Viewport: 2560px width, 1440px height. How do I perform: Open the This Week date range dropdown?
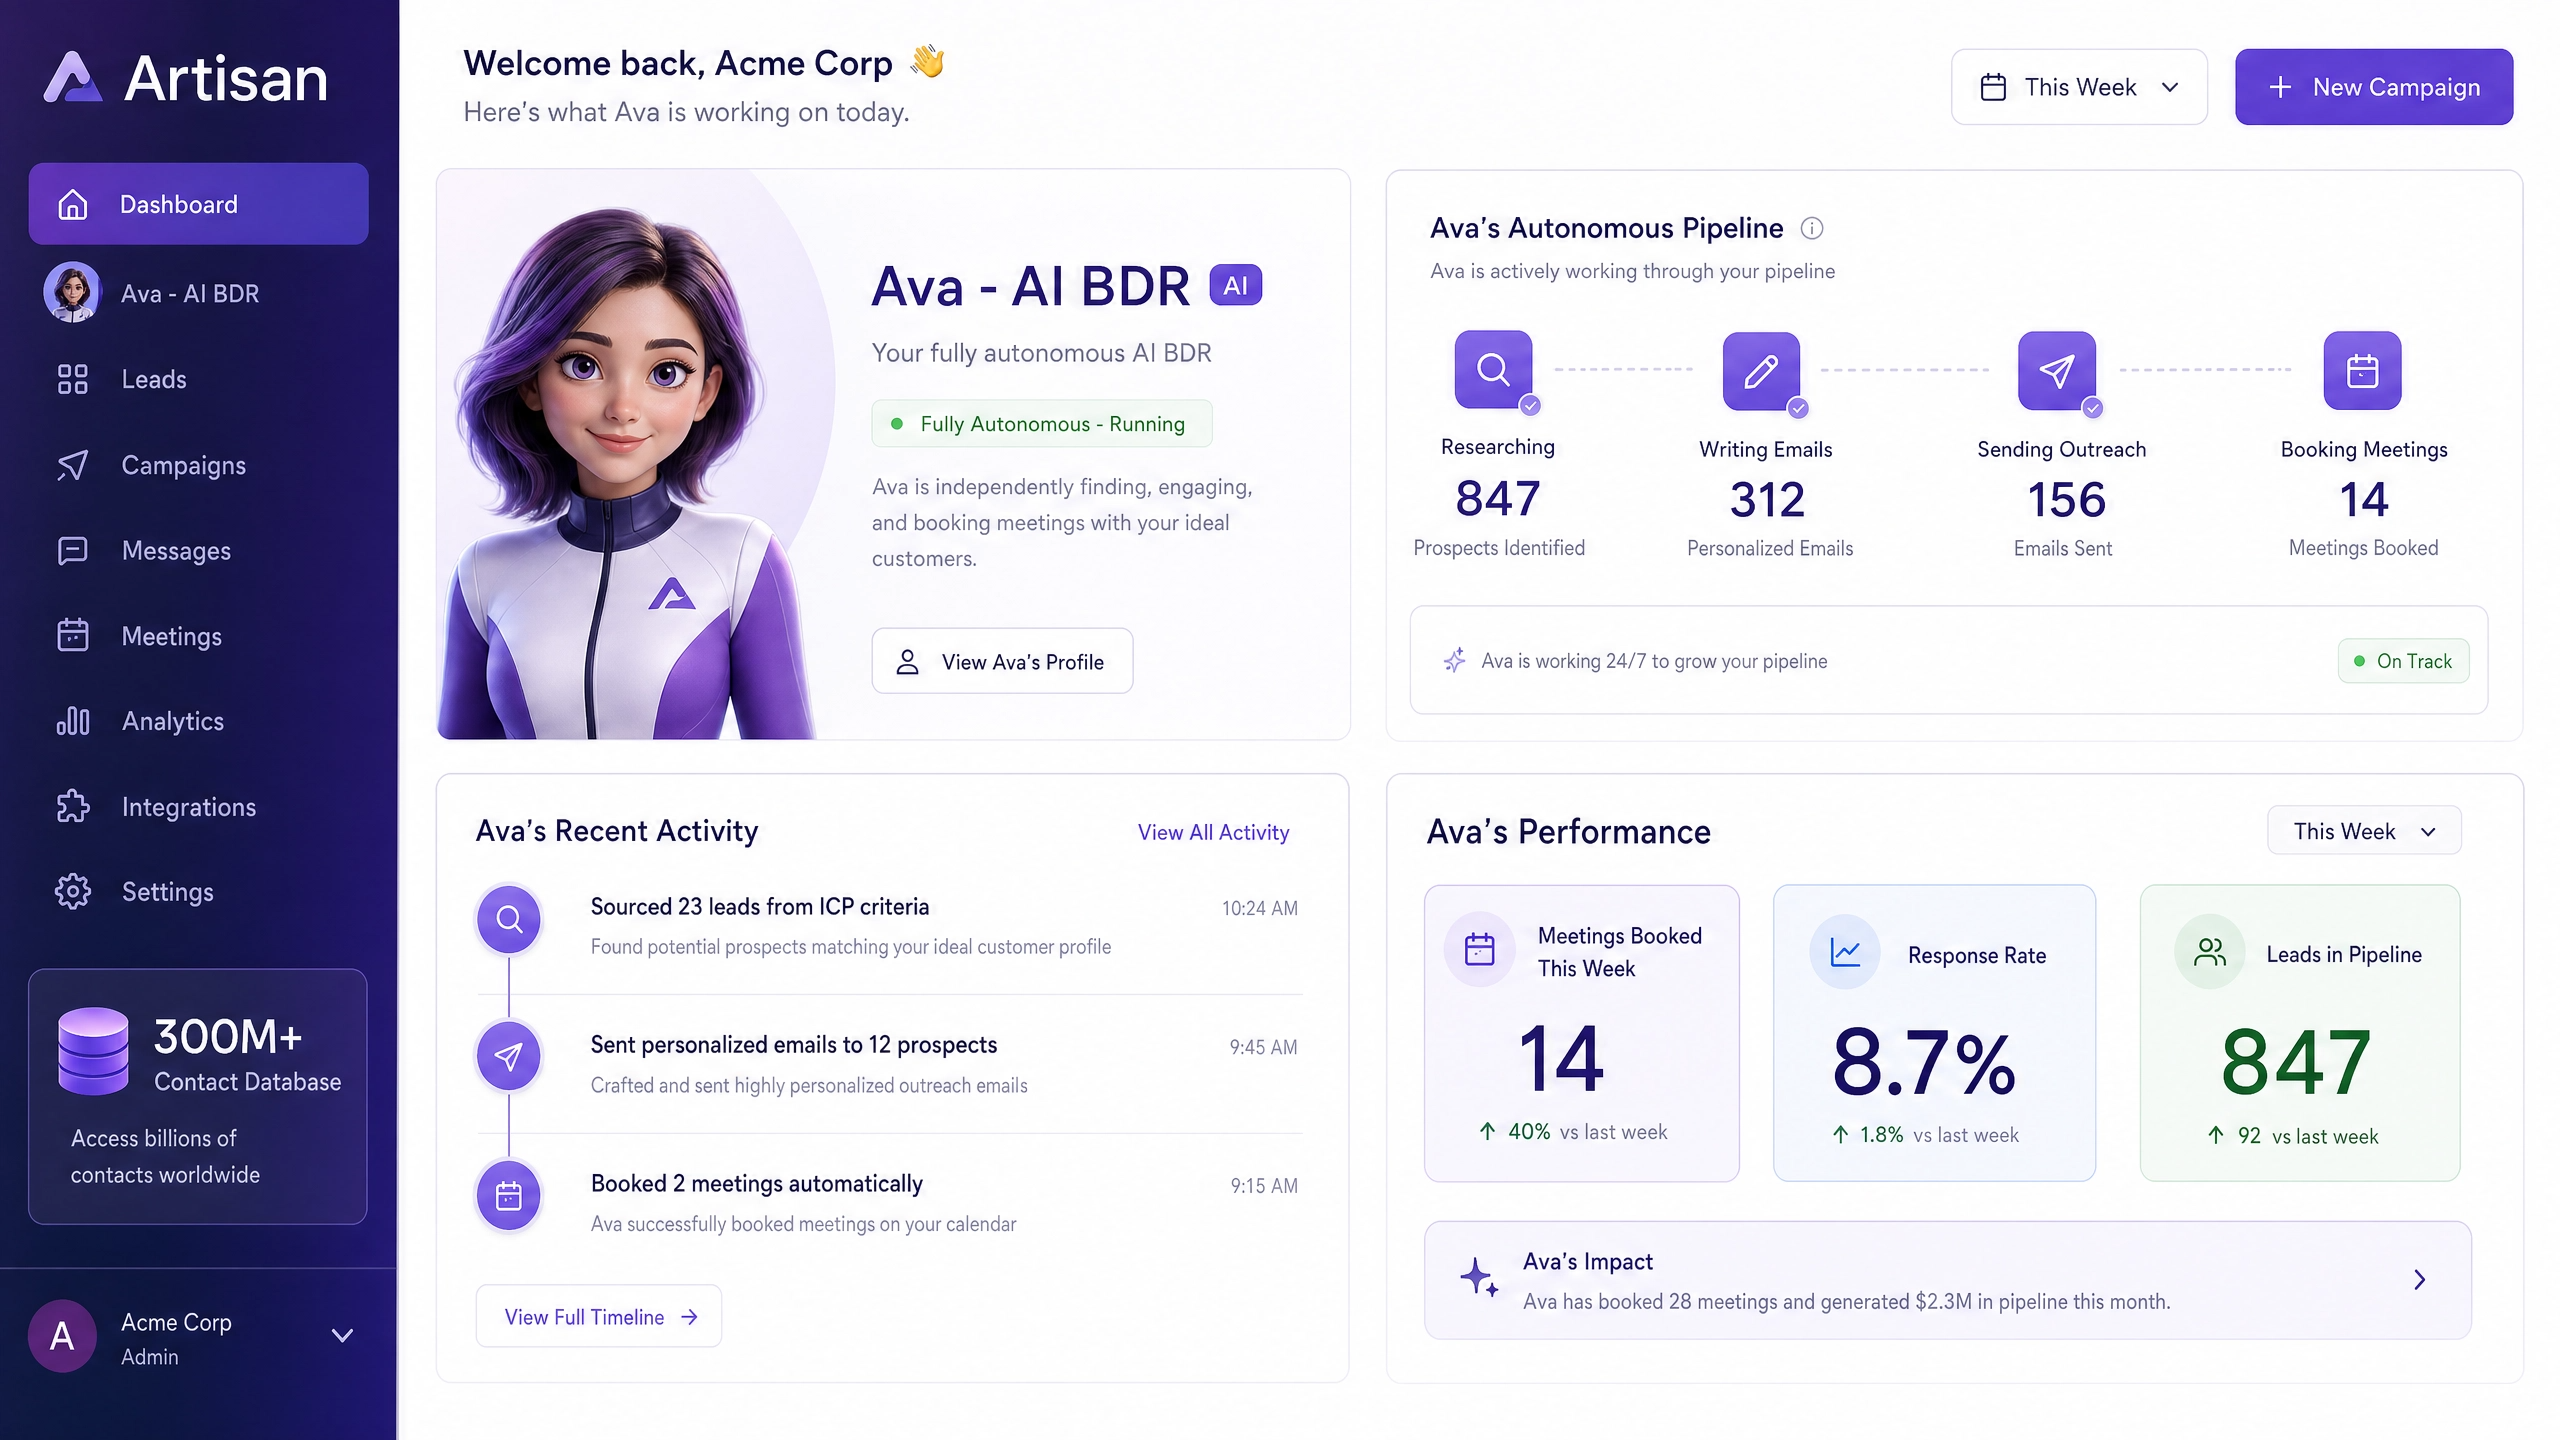click(x=2079, y=87)
